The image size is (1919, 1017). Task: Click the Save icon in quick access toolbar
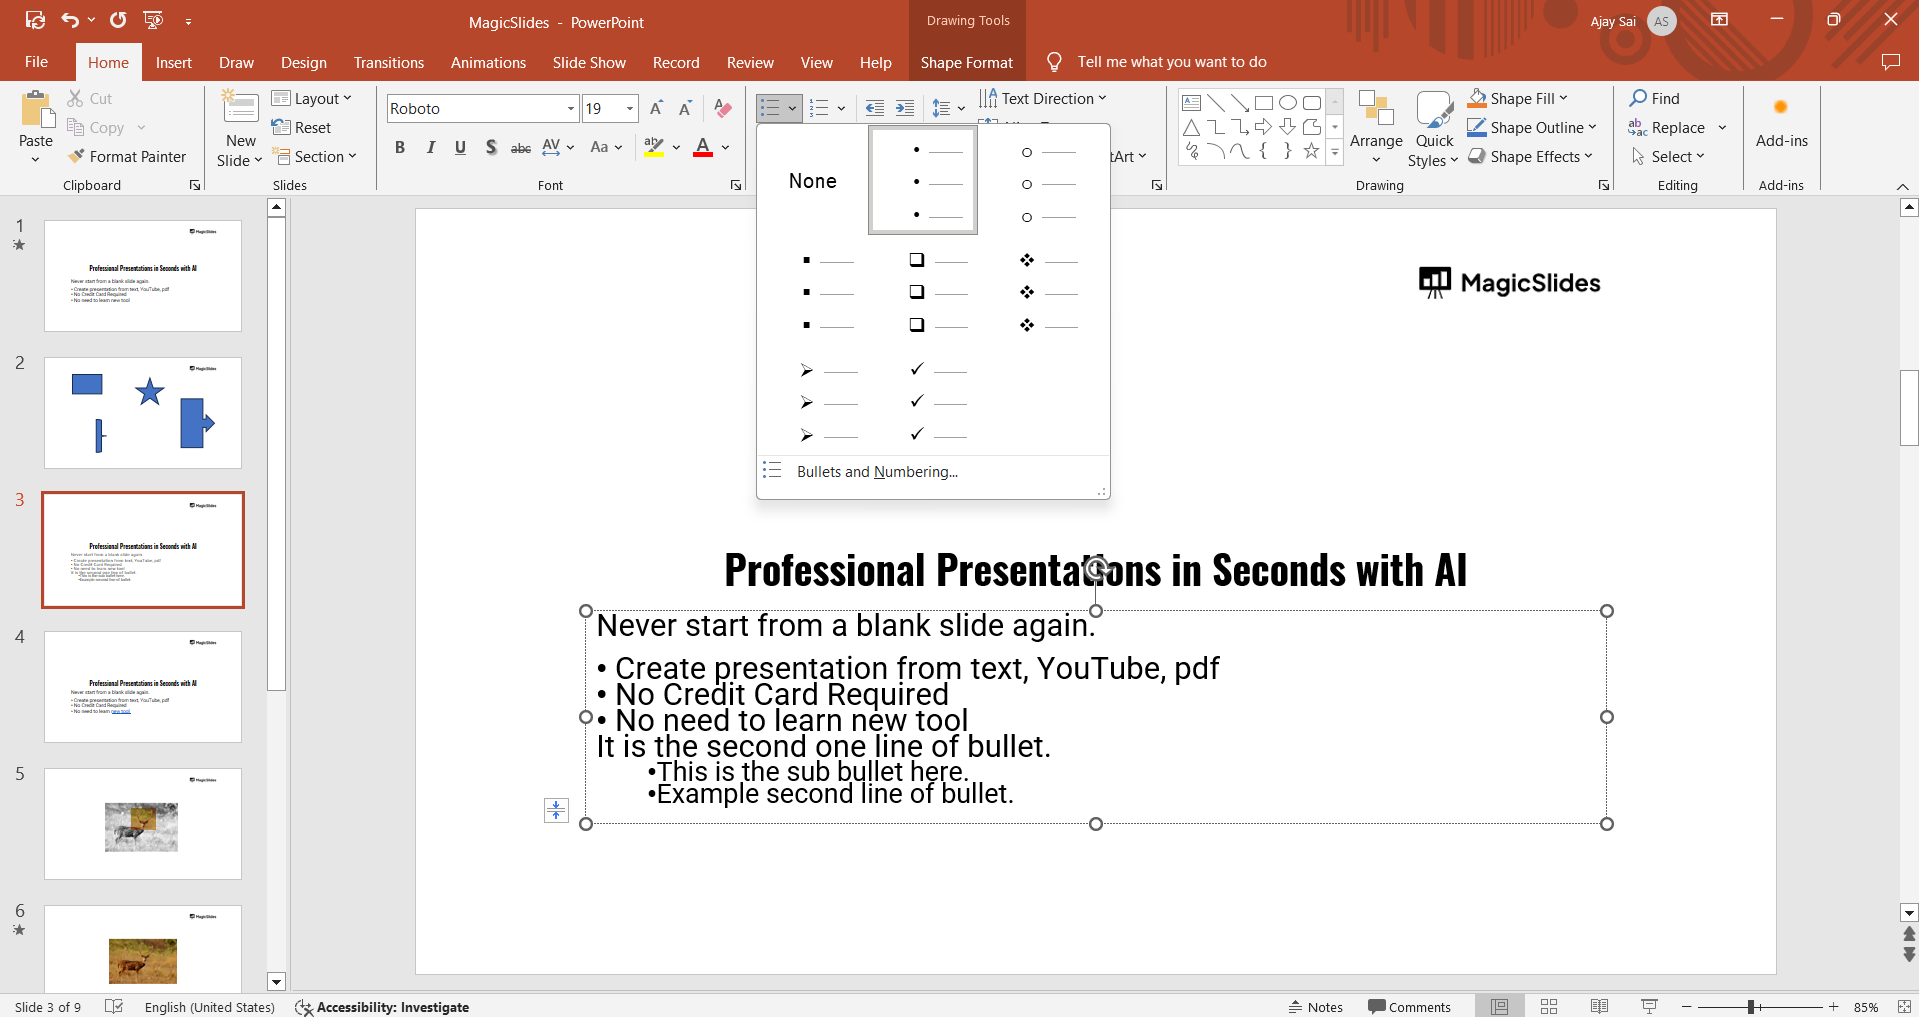coord(35,20)
